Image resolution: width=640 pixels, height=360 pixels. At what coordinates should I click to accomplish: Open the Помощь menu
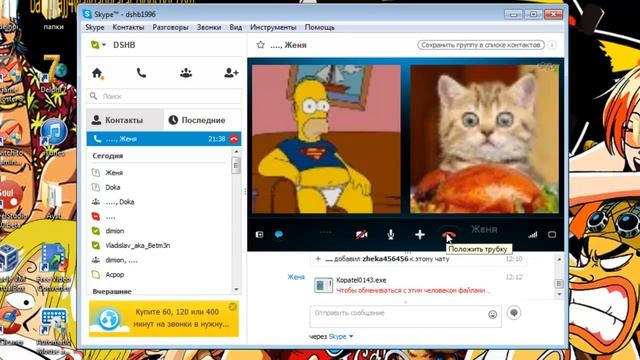point(320,27)
